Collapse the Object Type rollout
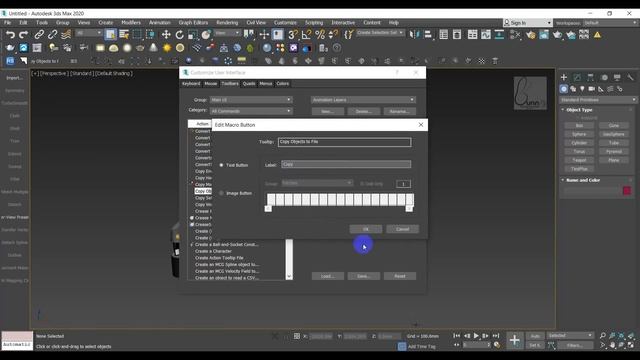Viewport: 640px width, 360px height. pyautogui.click(x=579, y=110)
